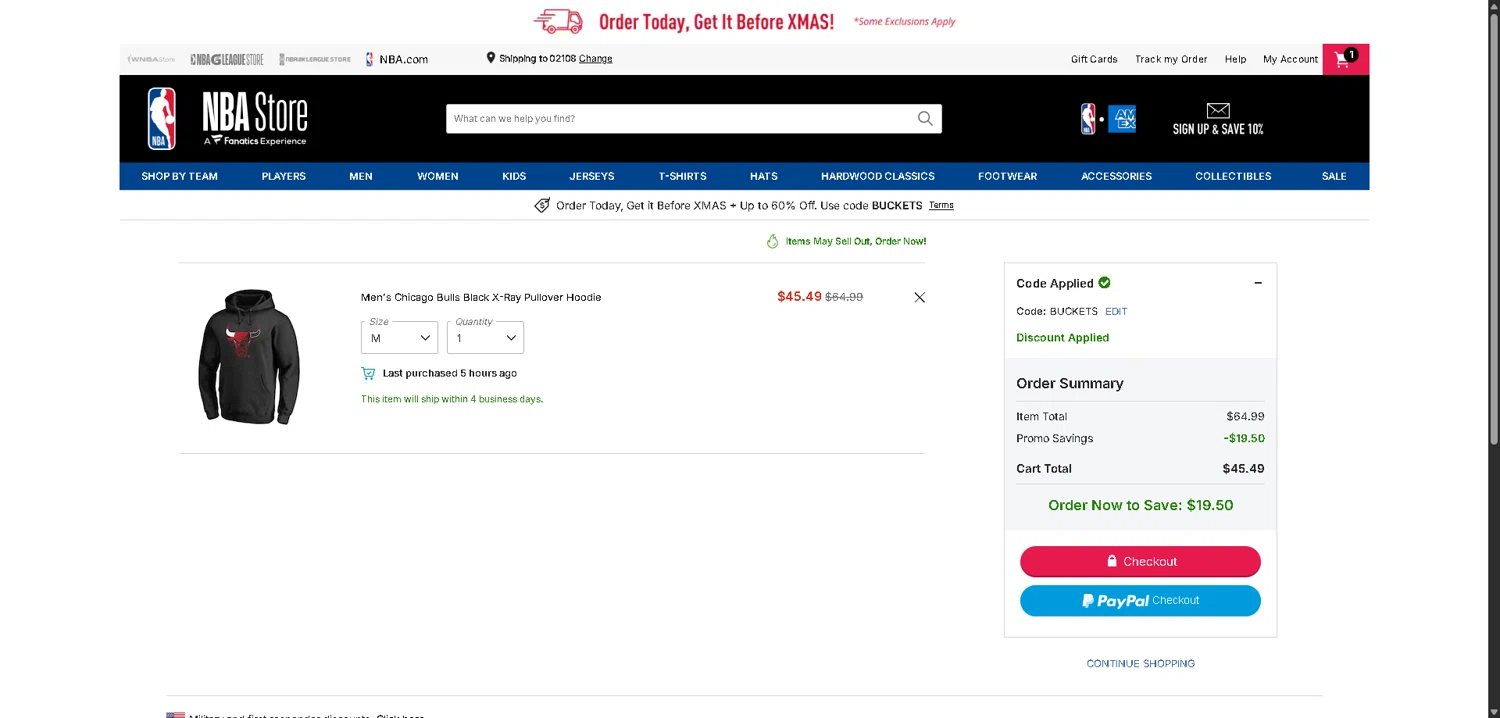The image size is (1500, 718).
Task: Click the $45.49 sale price
Action: 799,297
